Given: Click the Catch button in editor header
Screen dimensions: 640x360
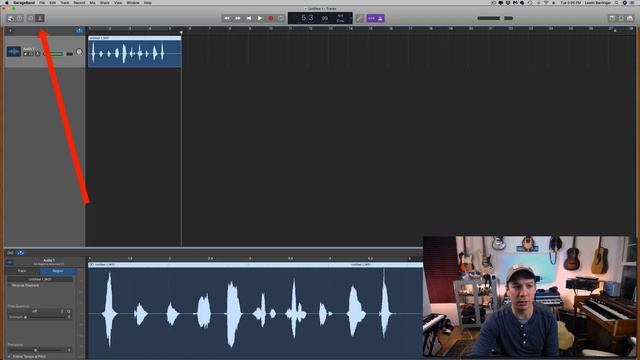Looking at the screenshot, I should coord(20,253).
